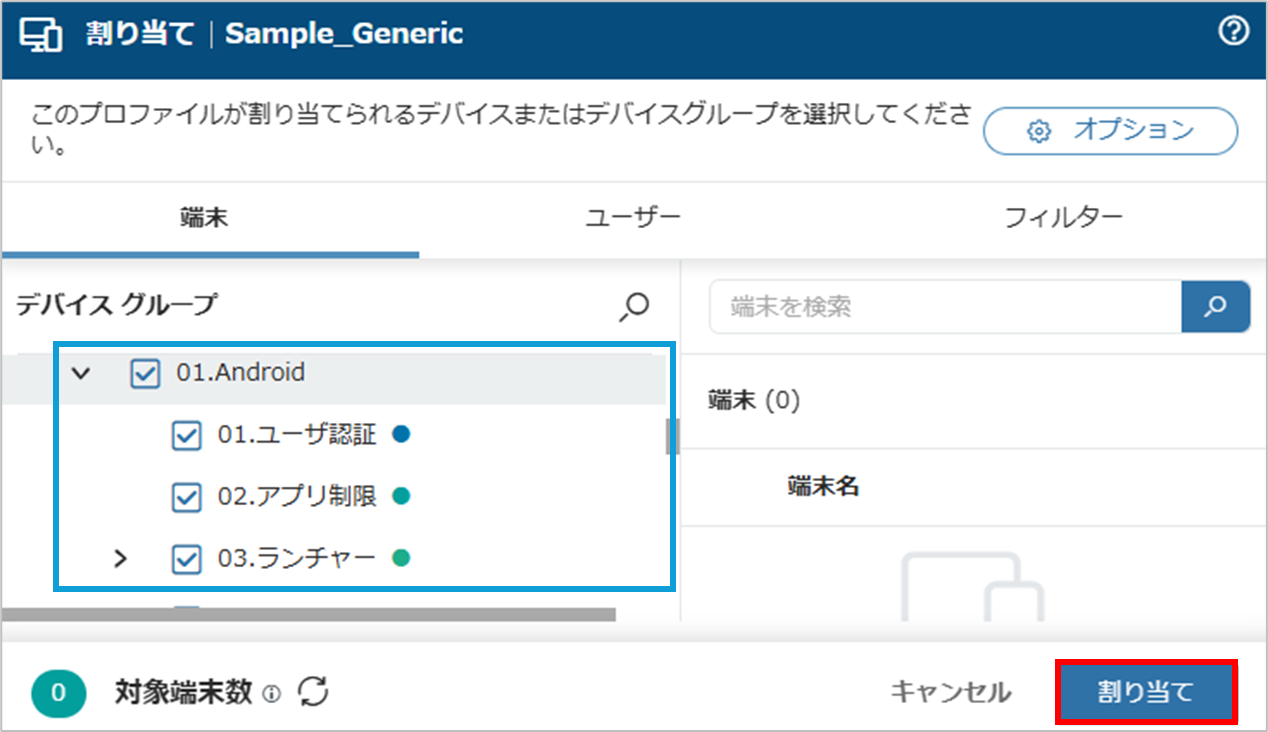Toggle the 01.ユーザ認証 checkbox
The image size is (1268, 732).
[187, 436]
